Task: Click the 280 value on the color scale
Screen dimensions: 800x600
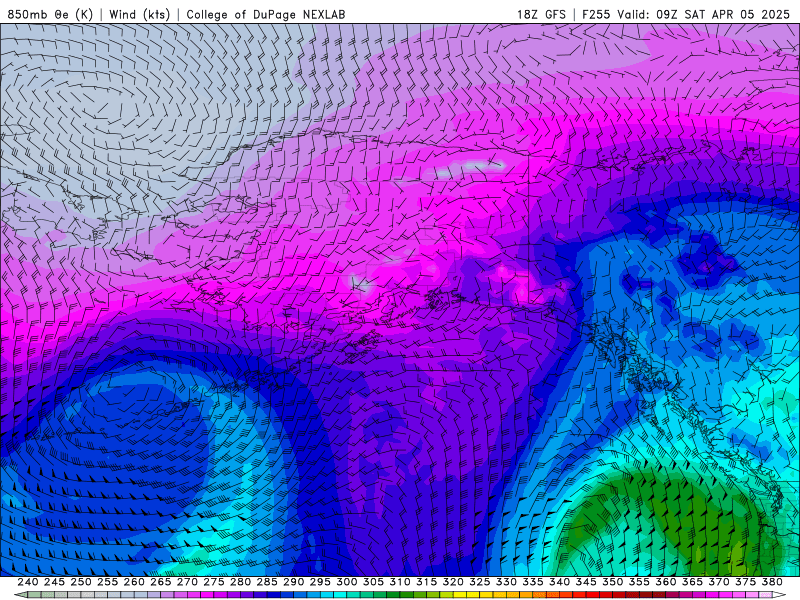Action: click(x=240, y=582)
